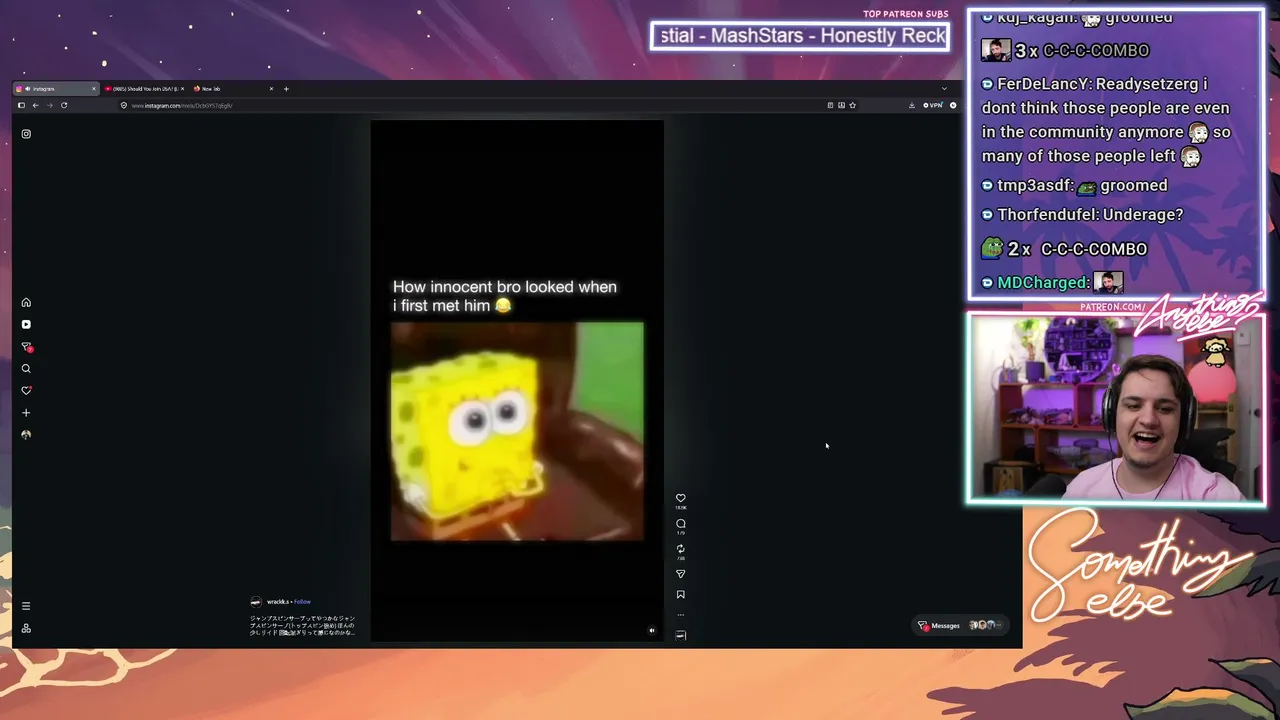The image size is (1280, 720).
Task: Click chat username MDCharged
Action: (x=1042, y=283)
